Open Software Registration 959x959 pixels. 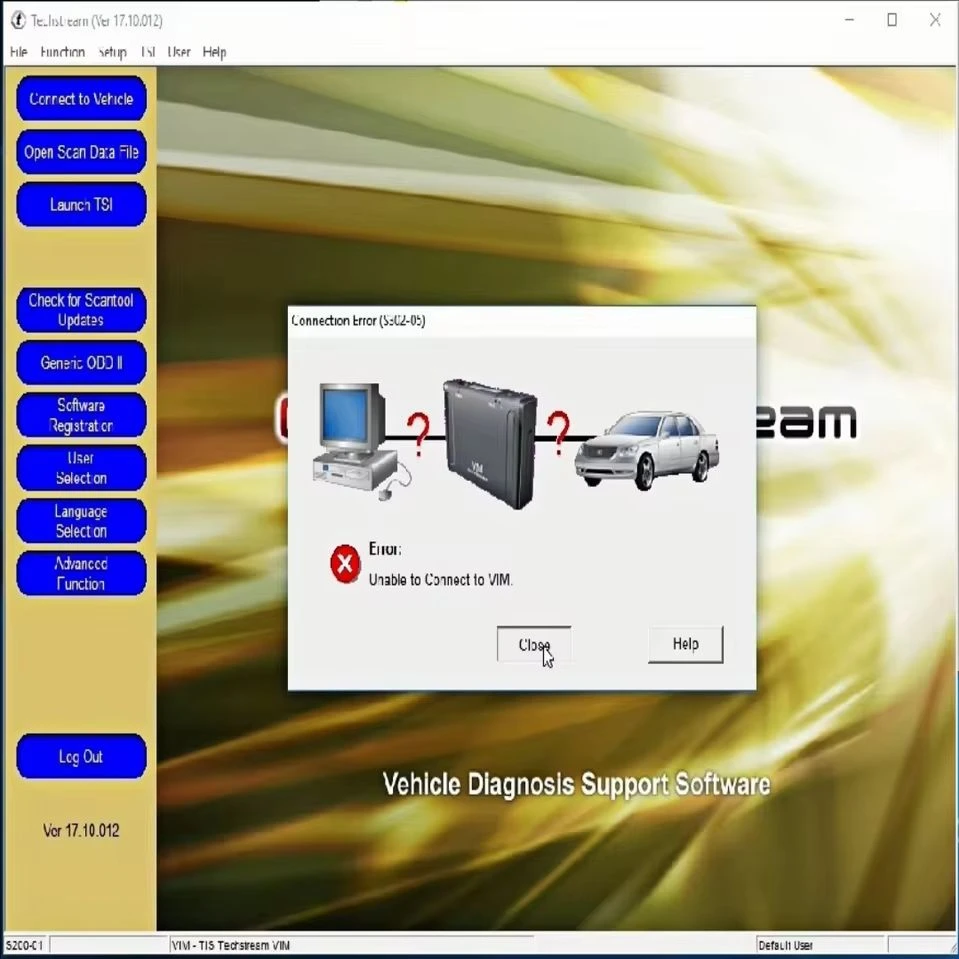(81, 415)
